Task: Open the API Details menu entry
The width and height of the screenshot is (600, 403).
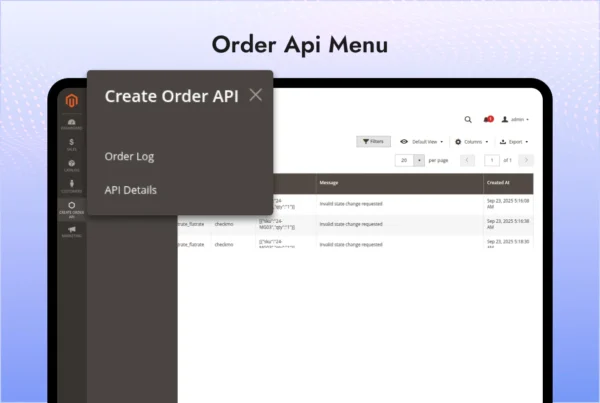Action: point(130,190)
